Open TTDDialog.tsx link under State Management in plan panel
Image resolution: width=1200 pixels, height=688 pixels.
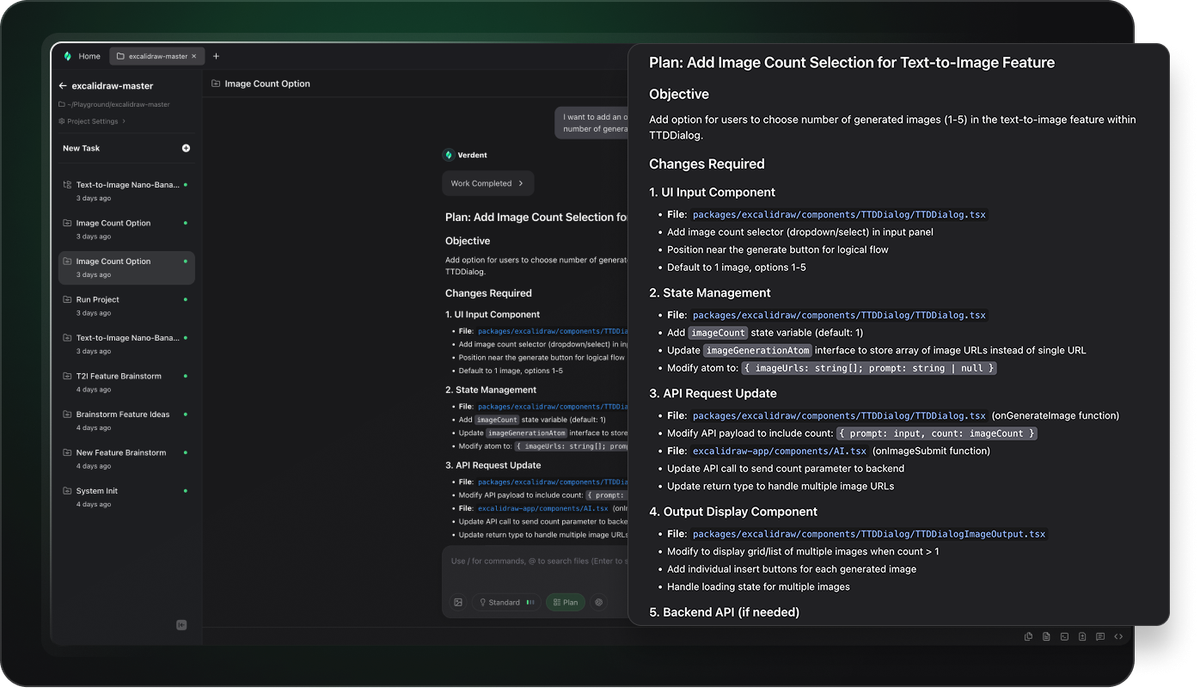(x=839, y=315)
